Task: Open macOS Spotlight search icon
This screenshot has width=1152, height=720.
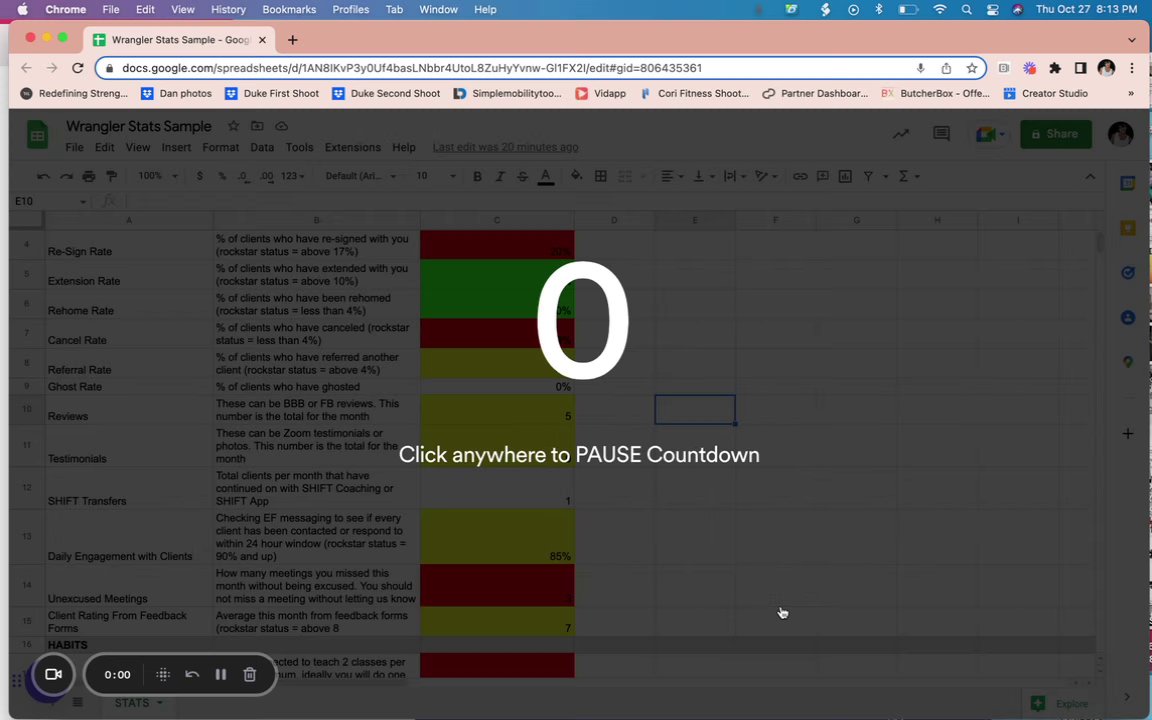Action: click(x=966, y=10)
